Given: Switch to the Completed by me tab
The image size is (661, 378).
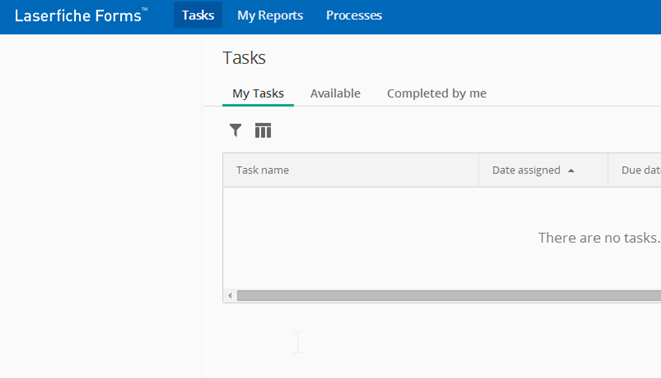Looking at the screenshot, I should point(436,93).
